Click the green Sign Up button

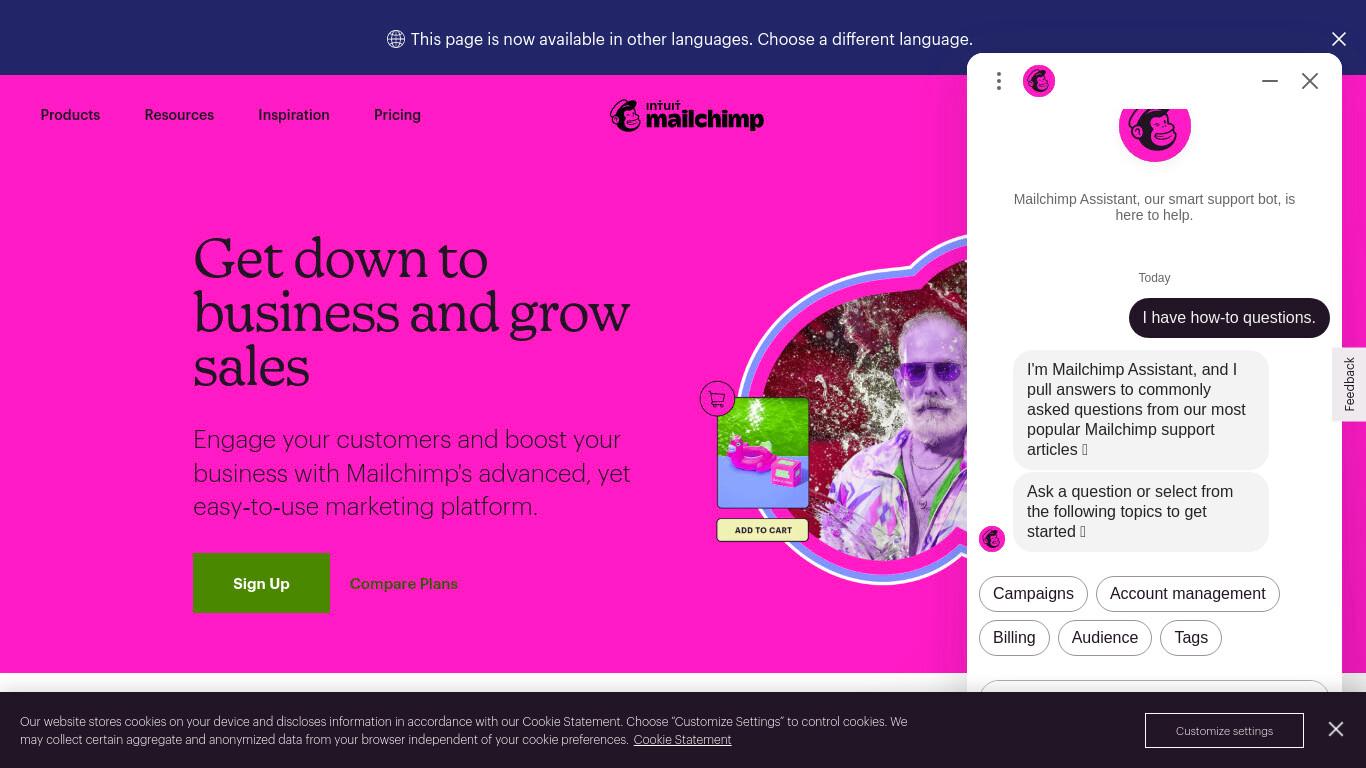(x=261, y=583)
